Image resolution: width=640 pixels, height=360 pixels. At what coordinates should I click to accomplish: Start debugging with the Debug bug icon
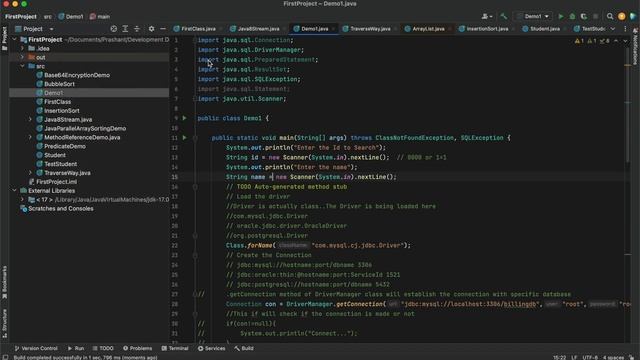572,17
